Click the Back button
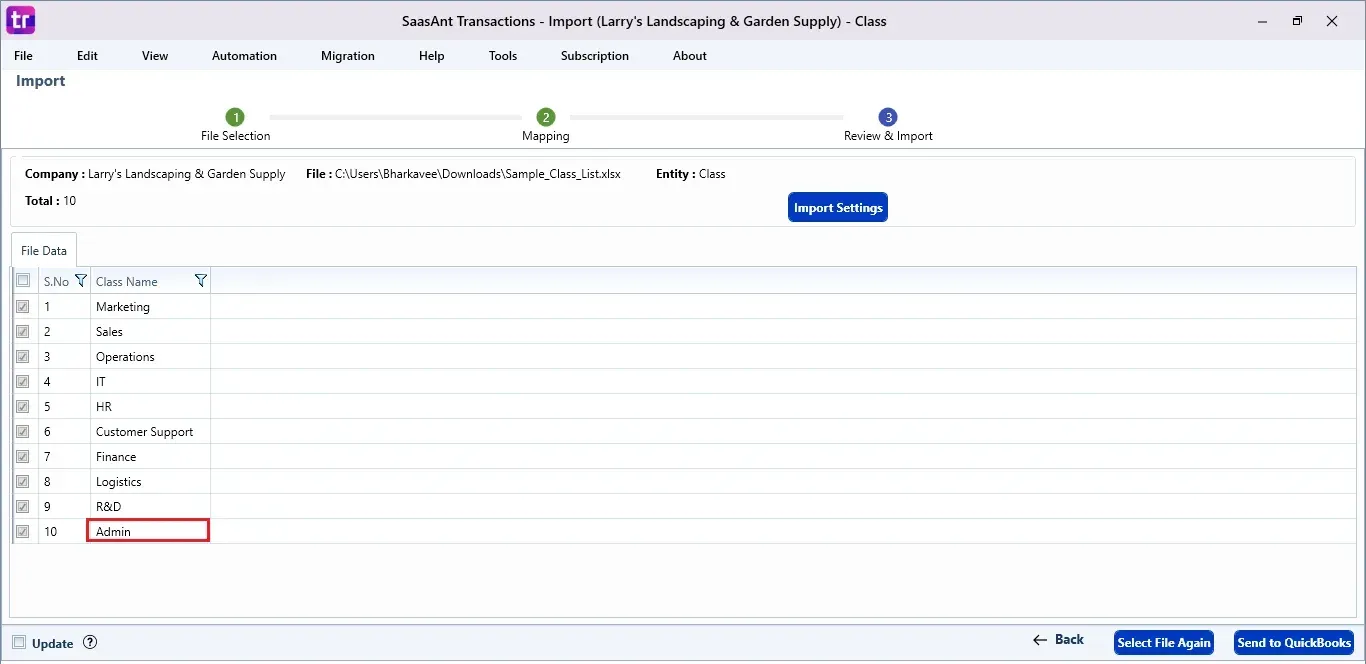Image resolution: width=1366 pixels, height=664 pixels. (x=1059, y=640)
